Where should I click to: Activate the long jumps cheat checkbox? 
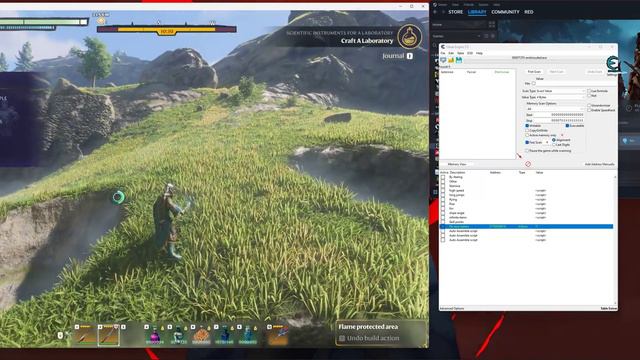coord(443,195)
